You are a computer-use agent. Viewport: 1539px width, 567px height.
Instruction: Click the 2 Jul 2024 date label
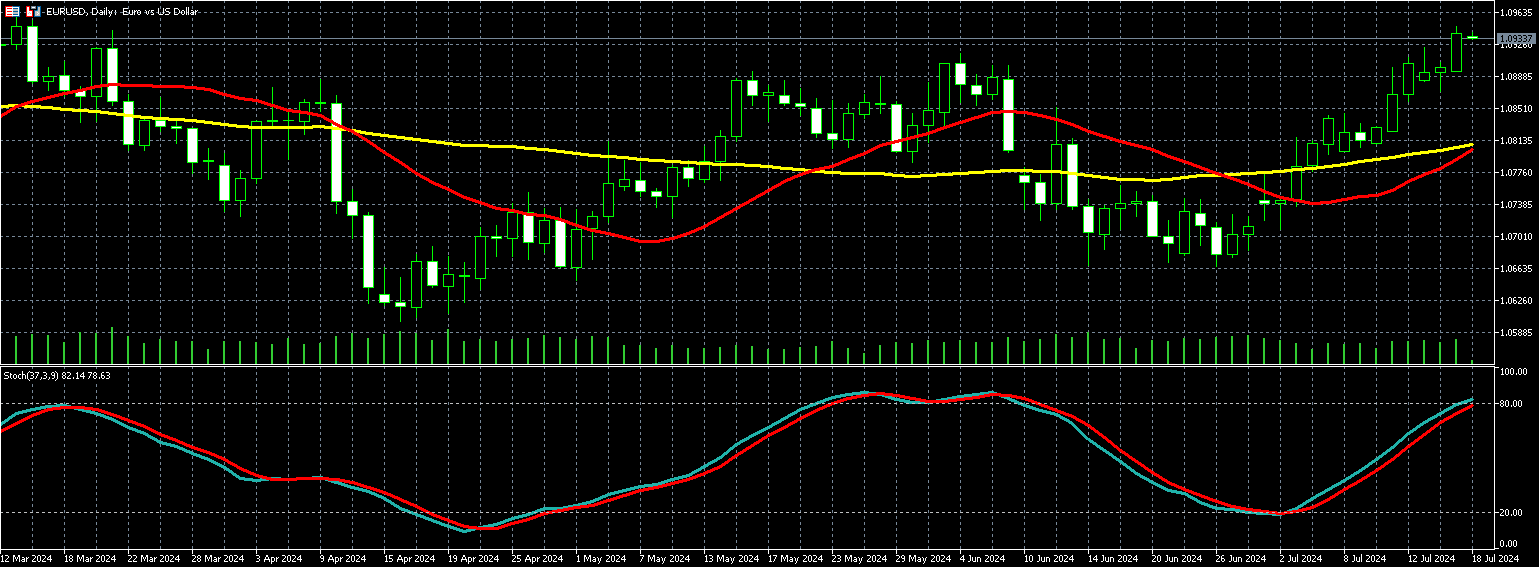pyautogui.click(x=1302, y=559)
